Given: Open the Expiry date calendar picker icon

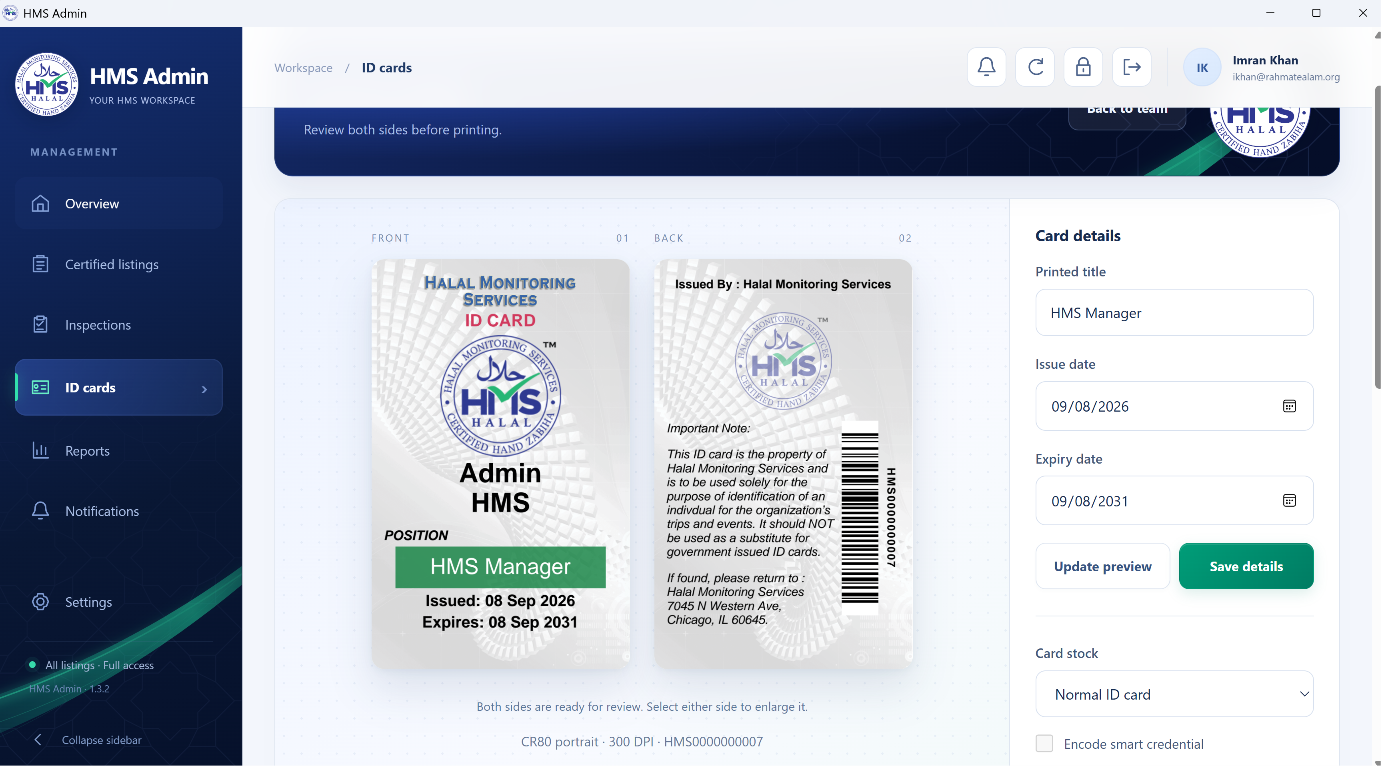Looking at the screenshot, I should pyautogui.click(x=1289, y=500).
